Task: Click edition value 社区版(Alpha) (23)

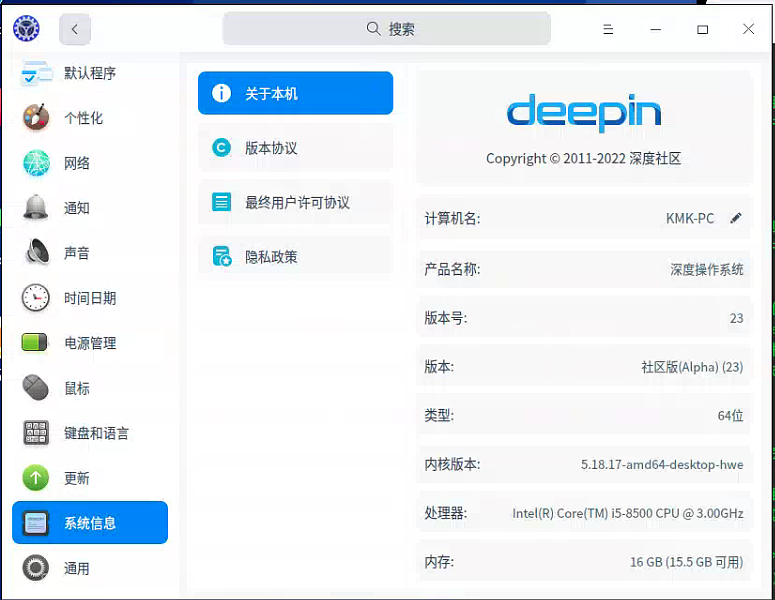Action: tap(692, 367)
